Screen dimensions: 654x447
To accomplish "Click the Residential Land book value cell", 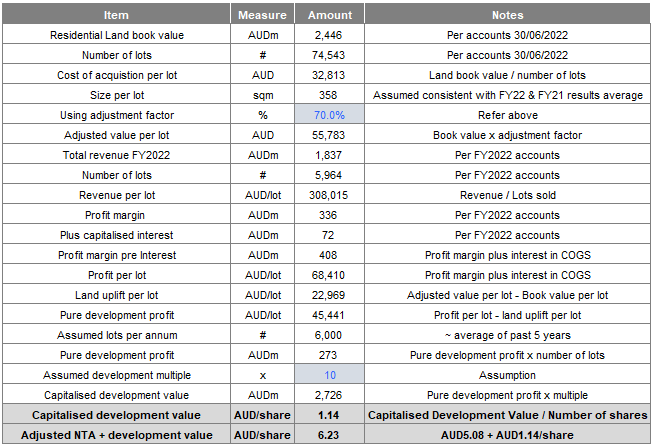I will point(116,36).
